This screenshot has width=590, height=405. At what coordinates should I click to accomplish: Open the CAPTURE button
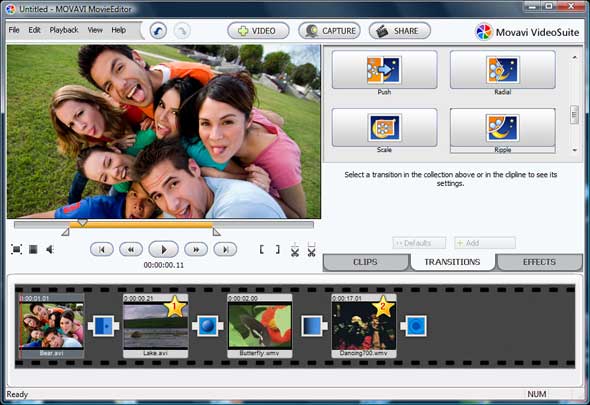point(329,30)
